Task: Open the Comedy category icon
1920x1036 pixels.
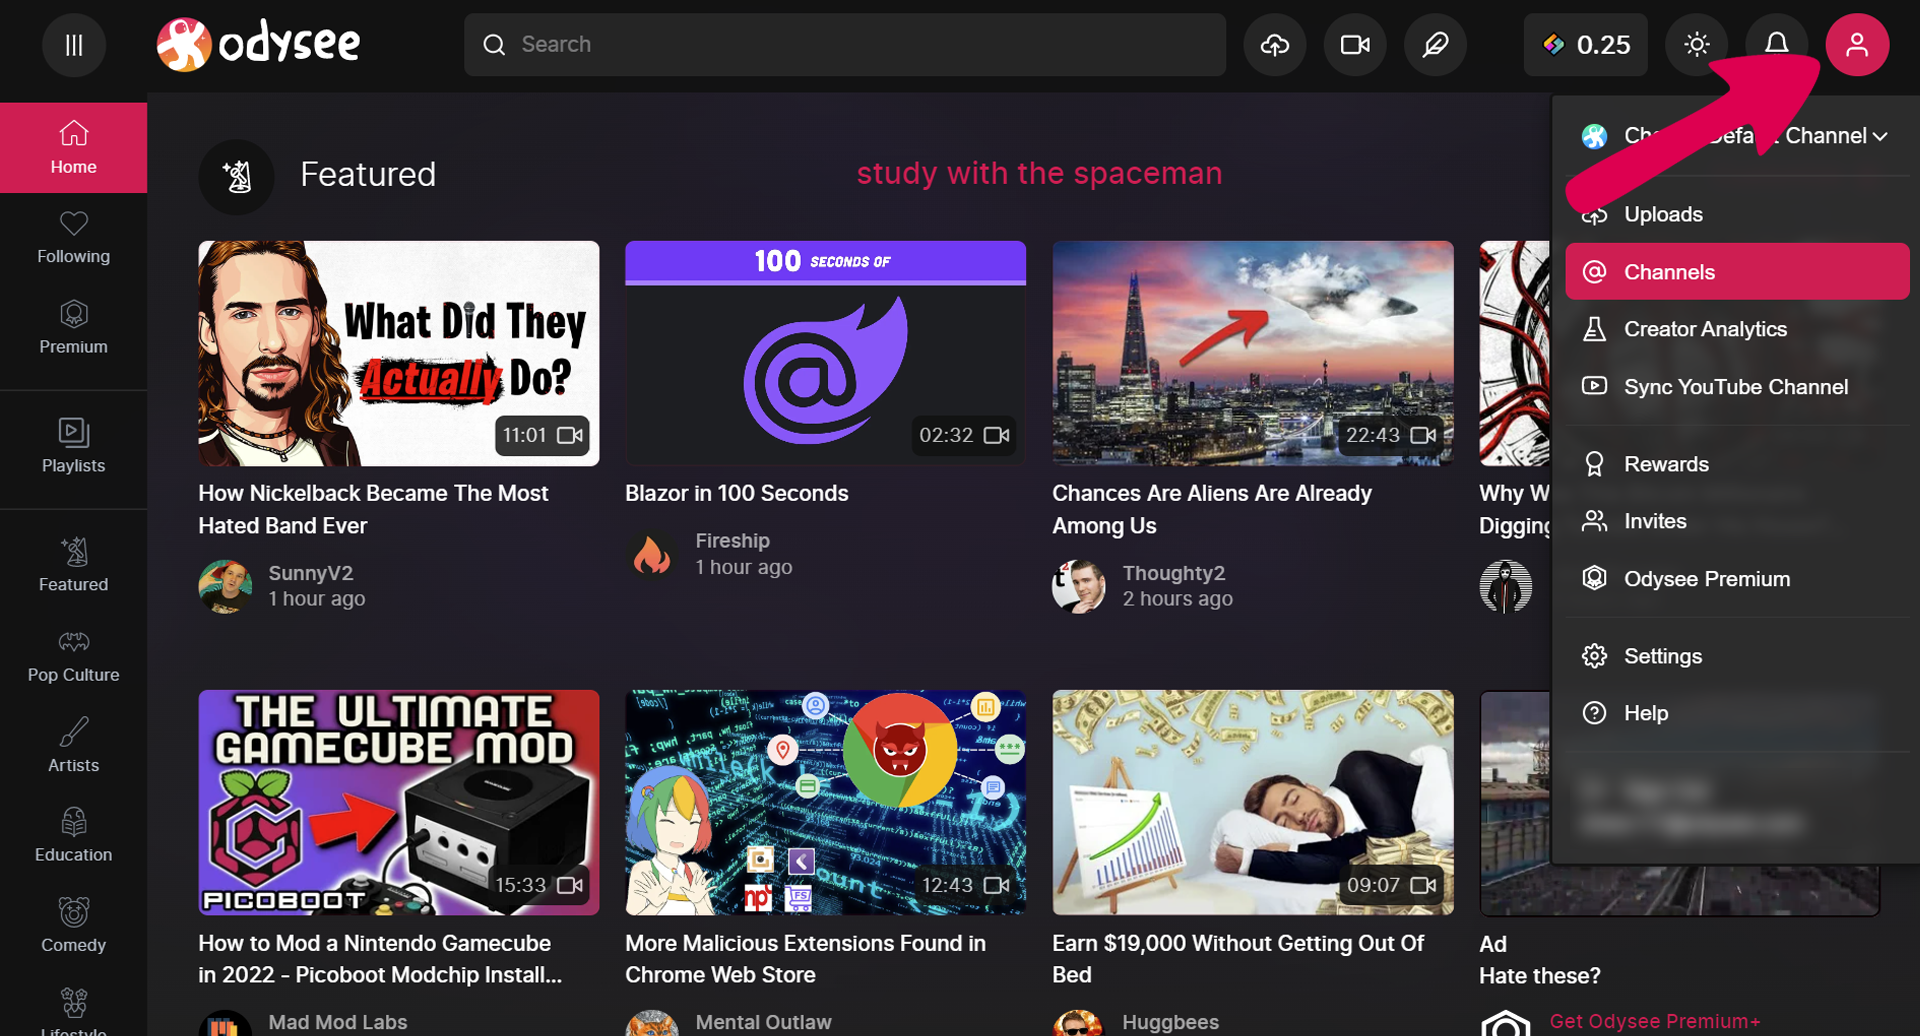Action: click(73, 925)
